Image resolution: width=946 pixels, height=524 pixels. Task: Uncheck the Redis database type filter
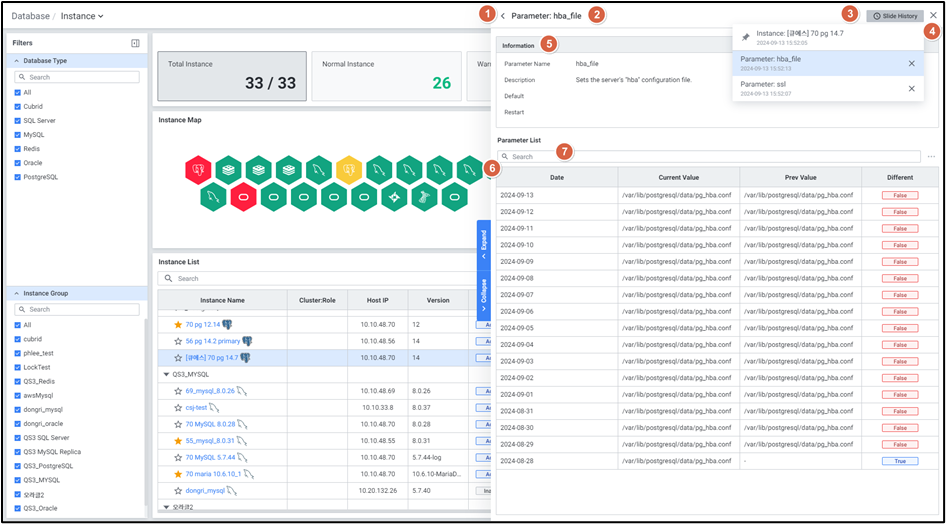click(x=17, y=148)
